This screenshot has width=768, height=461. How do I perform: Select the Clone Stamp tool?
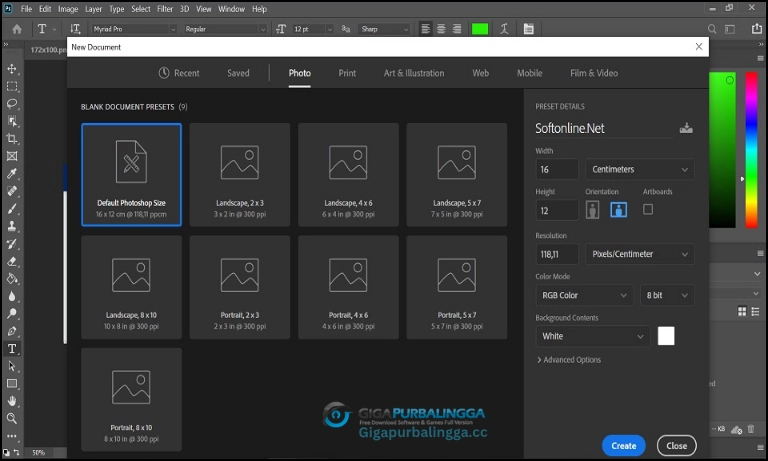[12, 226]
